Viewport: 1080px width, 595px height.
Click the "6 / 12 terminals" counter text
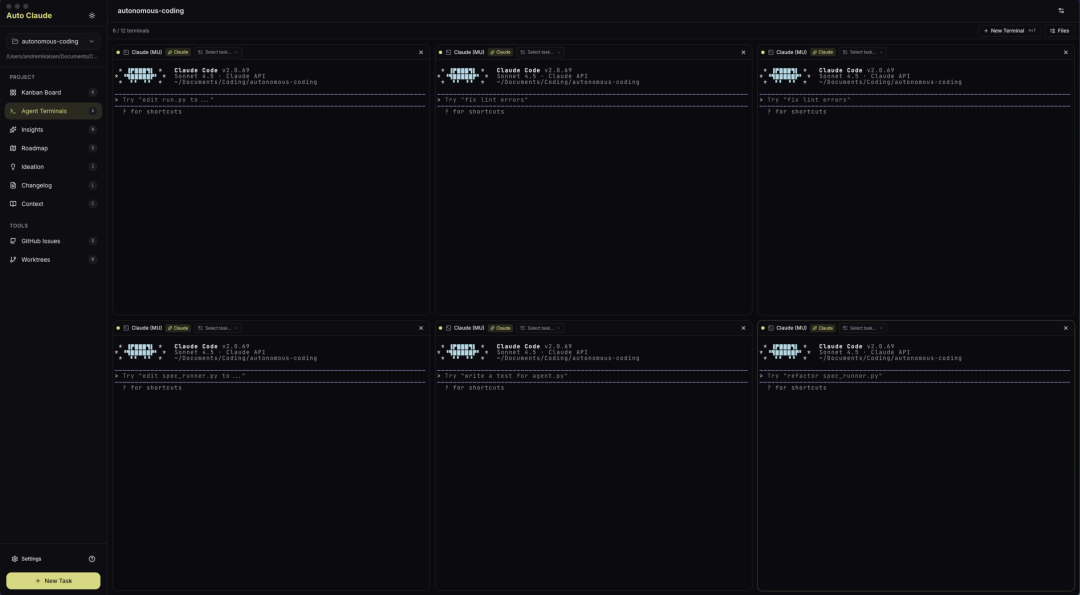point(131,31)
